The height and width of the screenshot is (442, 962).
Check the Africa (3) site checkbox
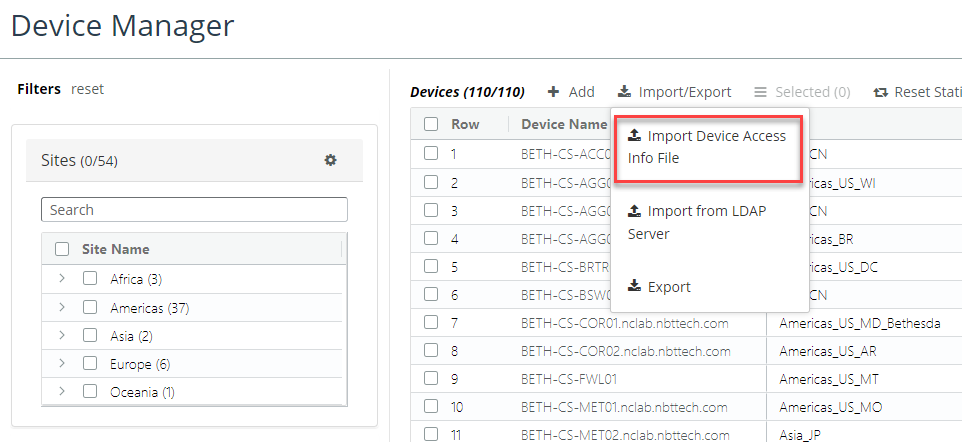pos(90,279)
